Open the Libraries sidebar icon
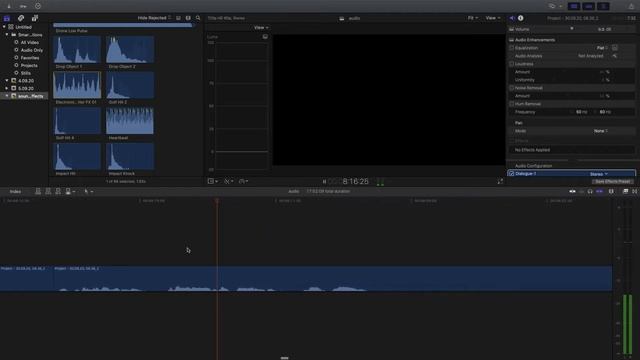The width and height of the screenshot is (640, 360). click(x=7, y=18)
